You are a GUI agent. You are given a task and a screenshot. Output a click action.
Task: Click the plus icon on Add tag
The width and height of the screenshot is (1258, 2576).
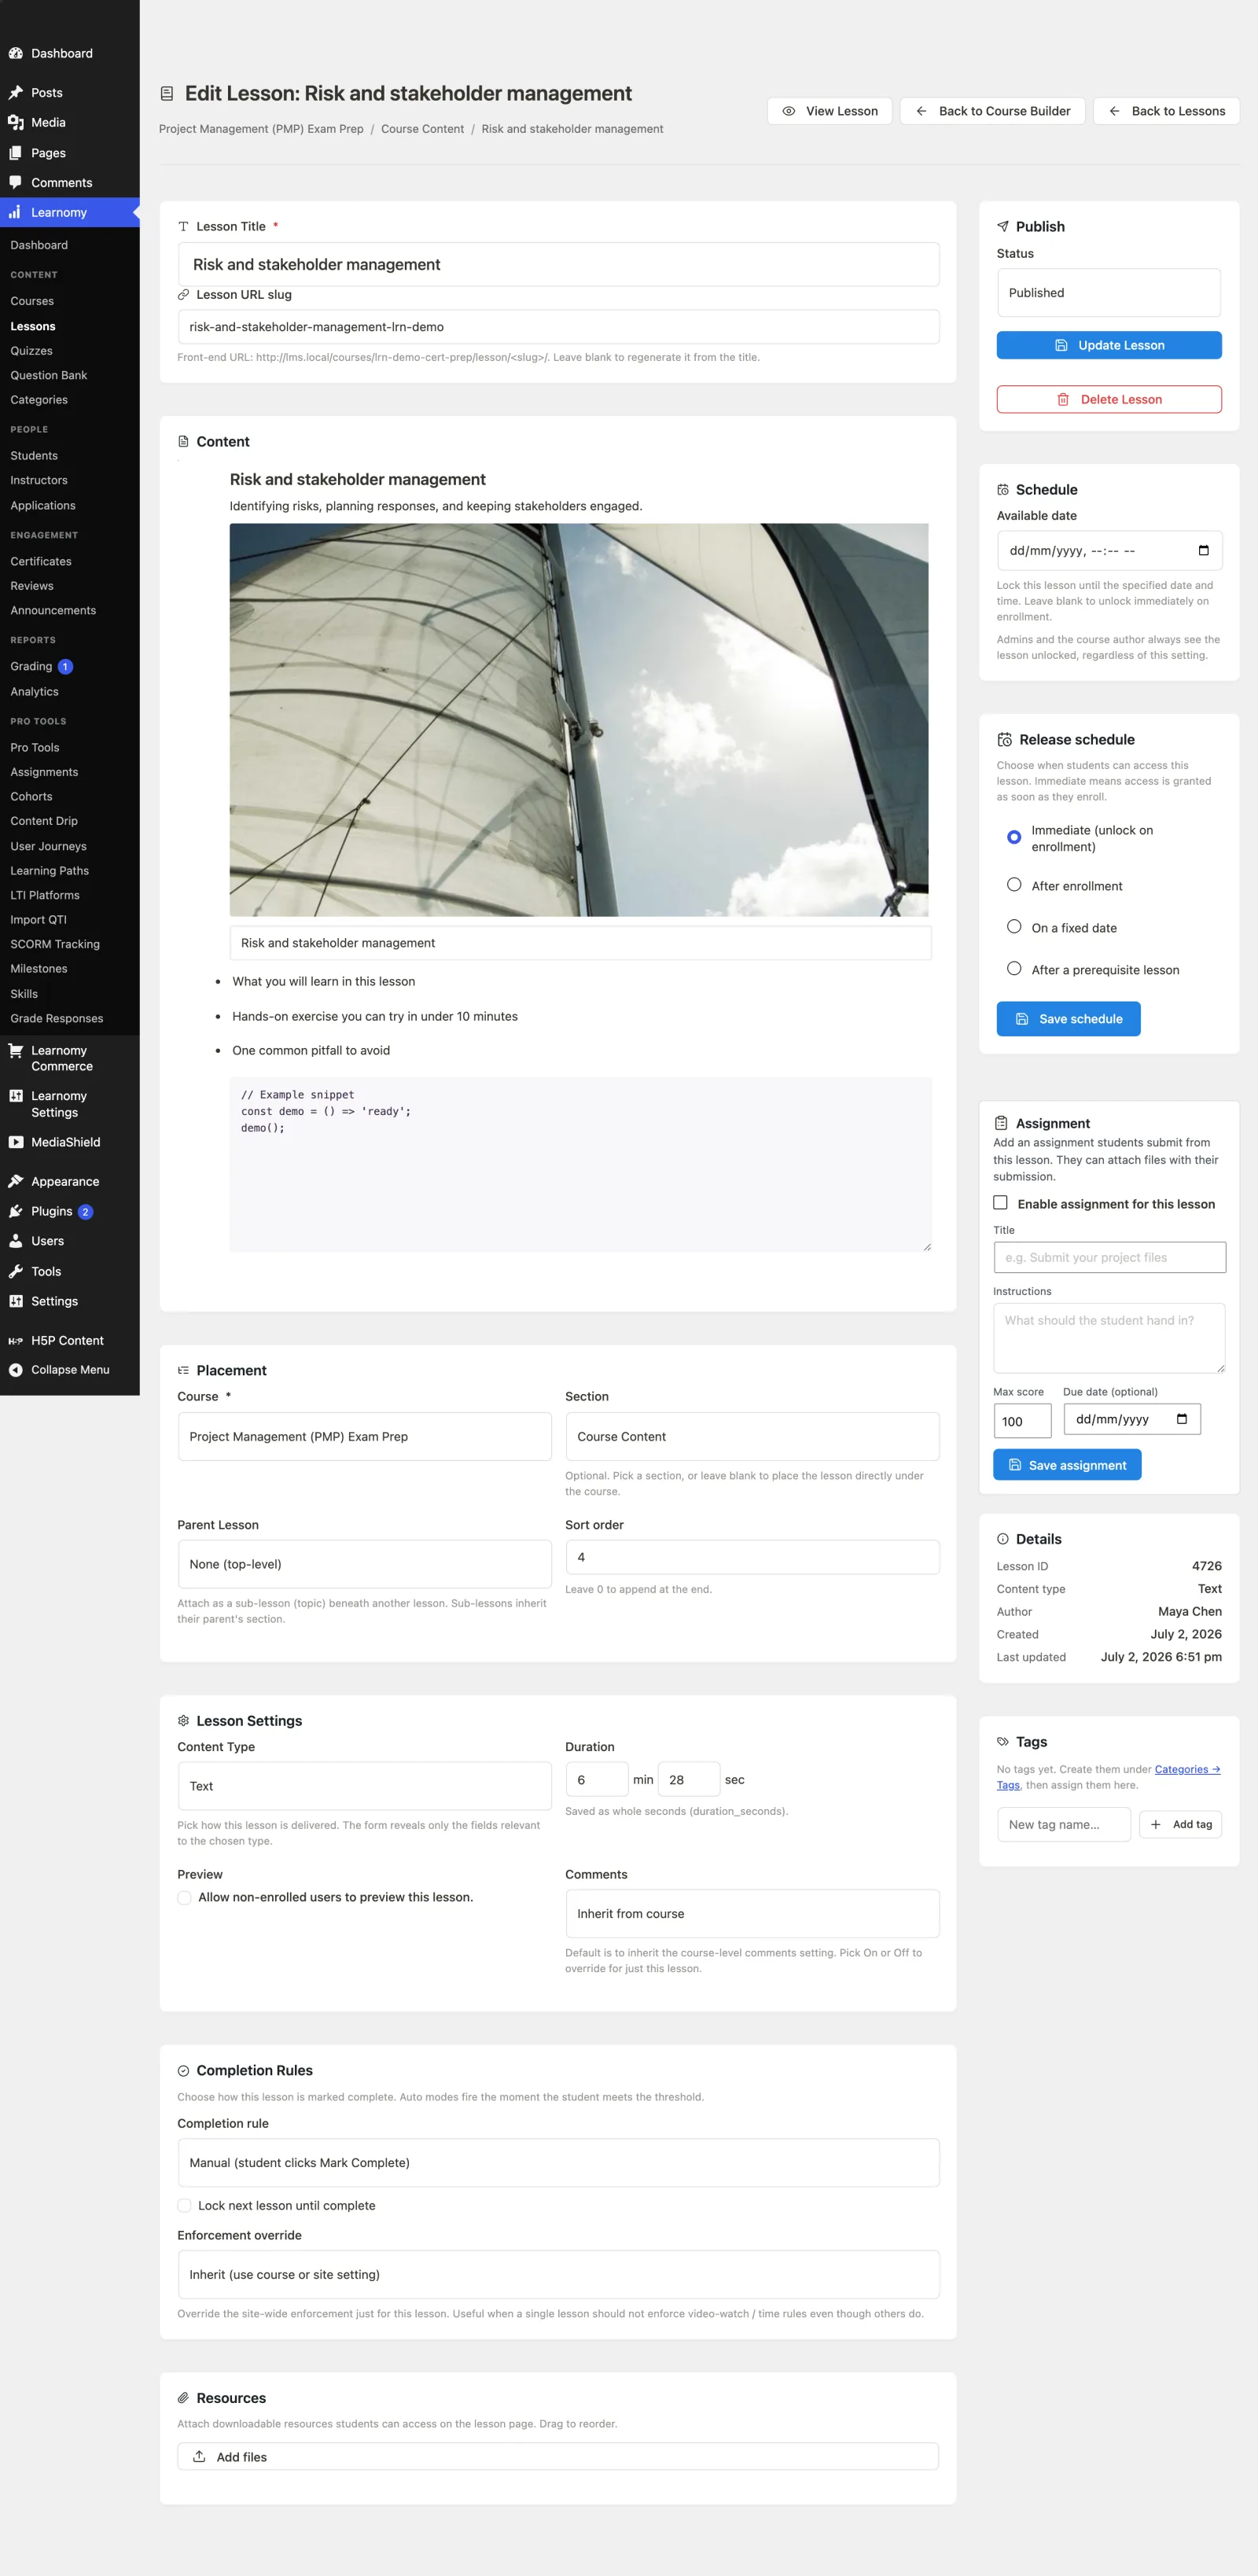coord(1155,1824)
